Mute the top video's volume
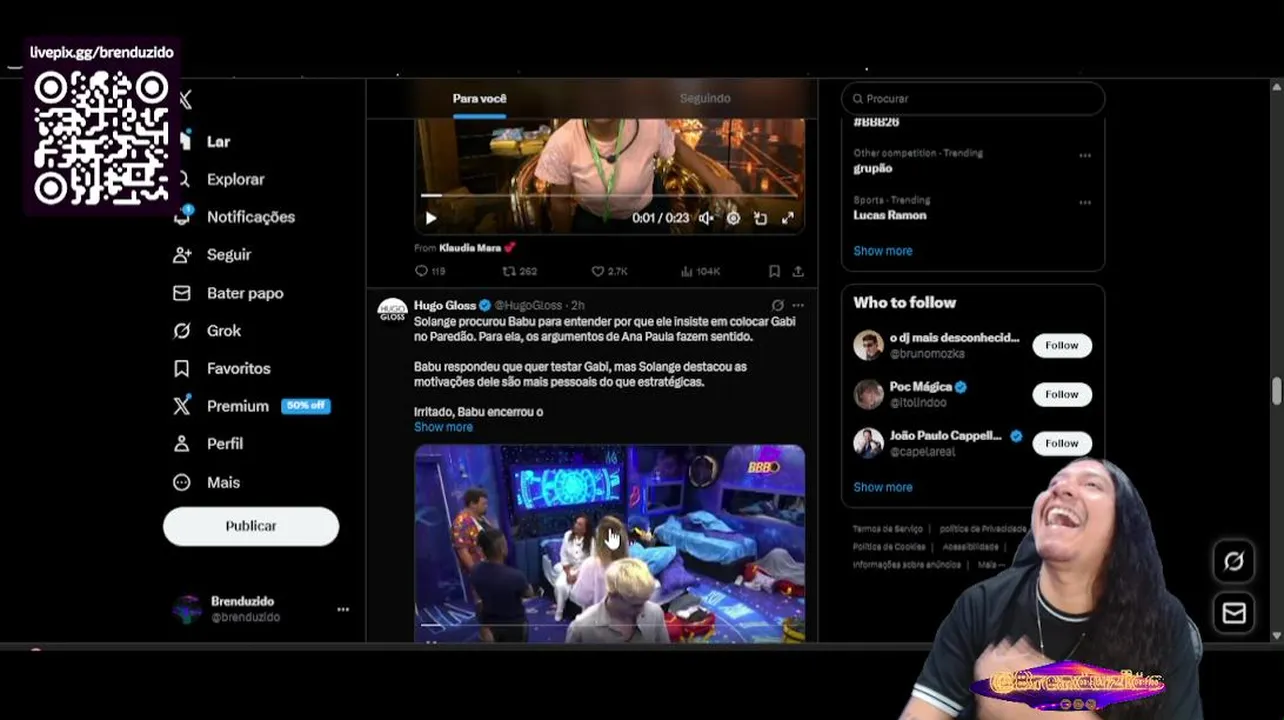1284x720 pixels. point(706,218)
